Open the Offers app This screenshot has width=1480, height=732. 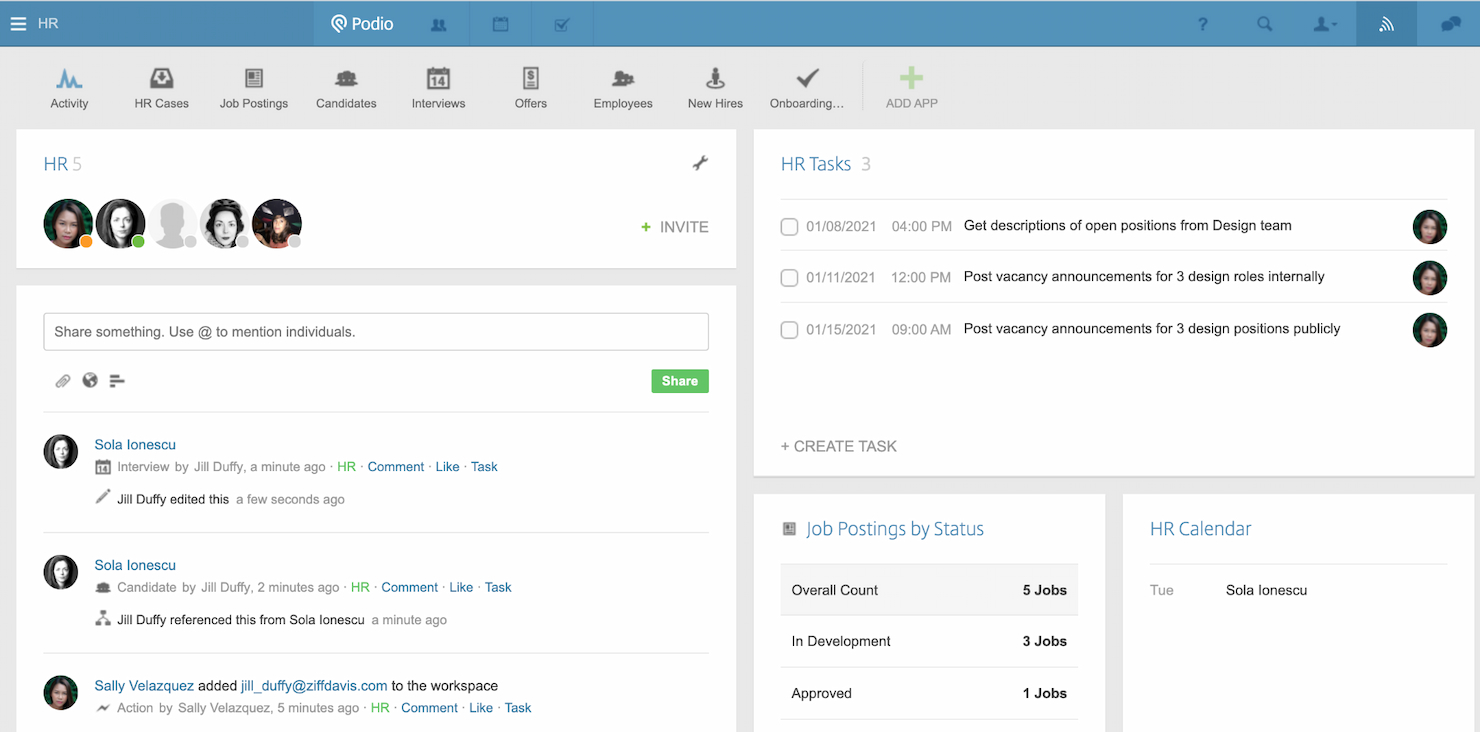coord(531,88)
